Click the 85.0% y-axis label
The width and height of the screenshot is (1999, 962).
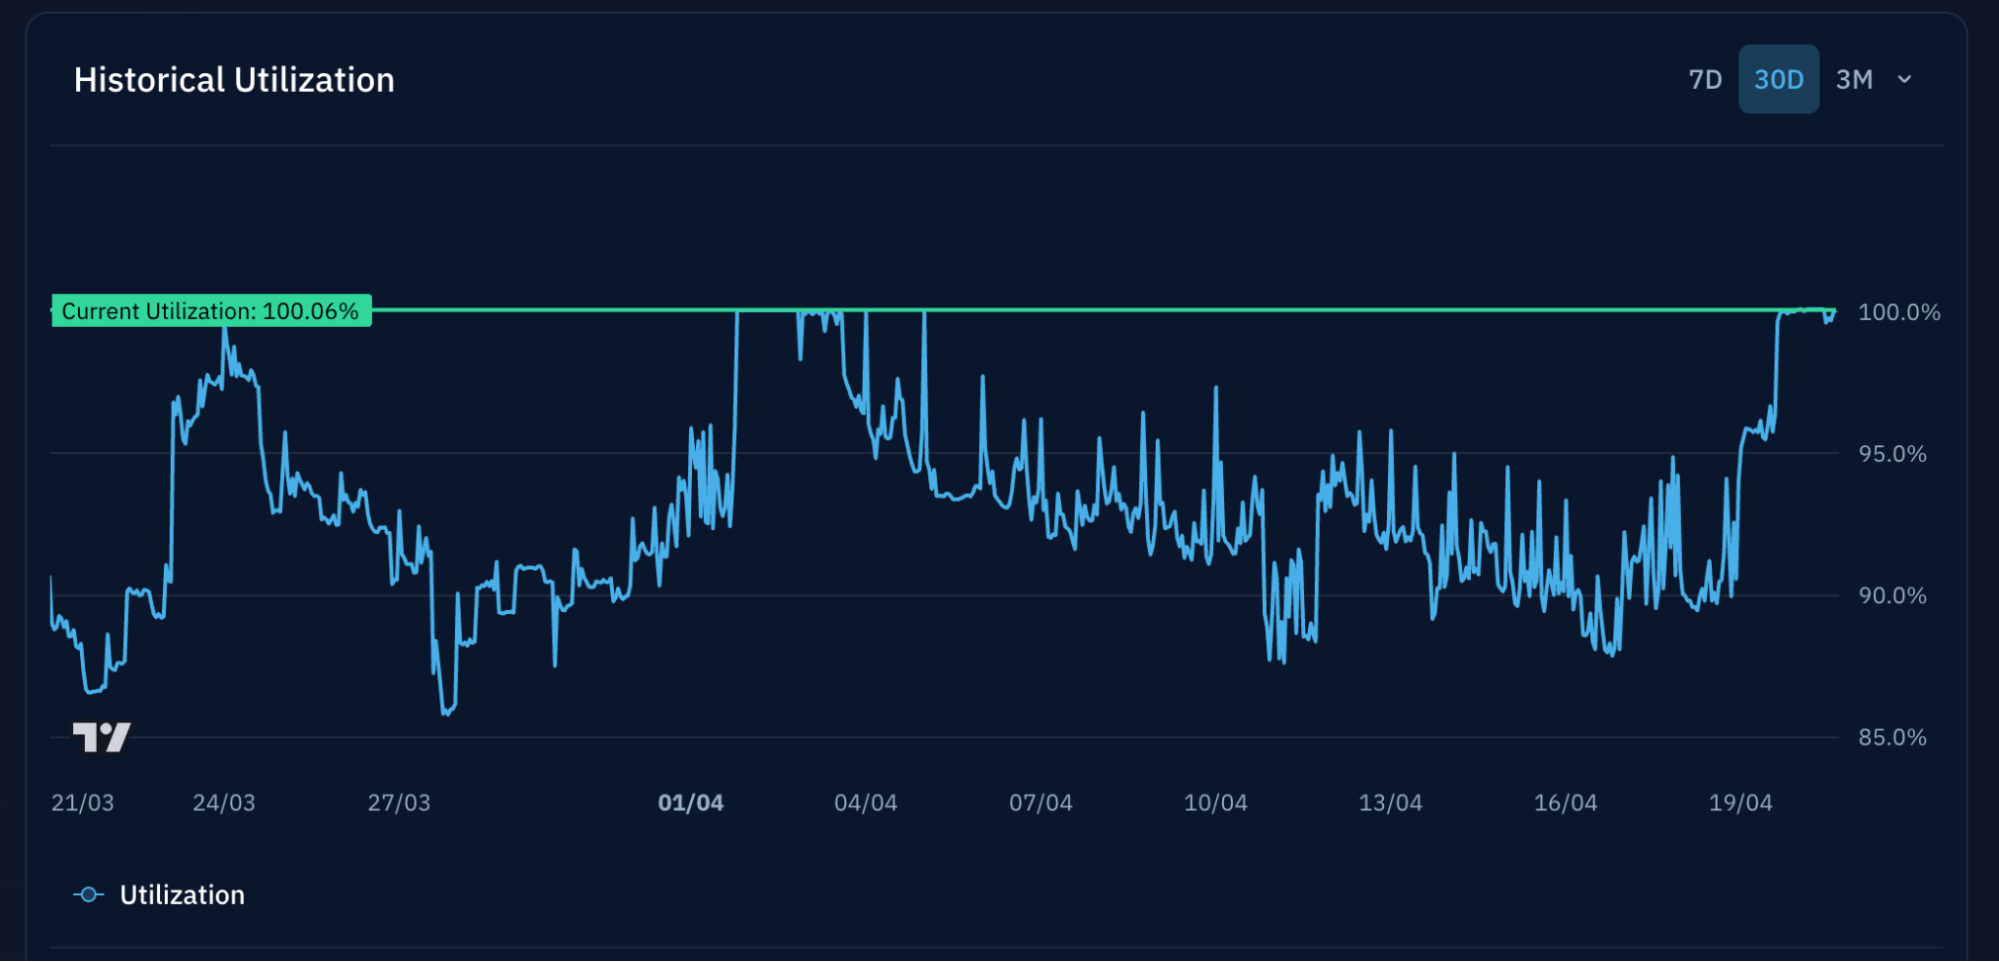tap(1892, 737)
